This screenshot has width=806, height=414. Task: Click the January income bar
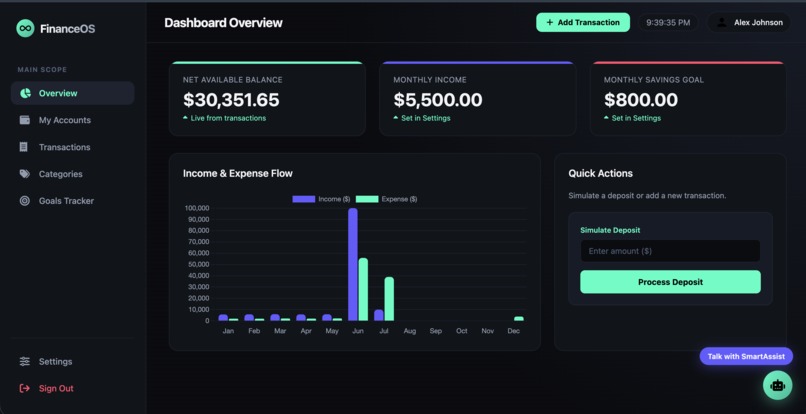point(223,318)
